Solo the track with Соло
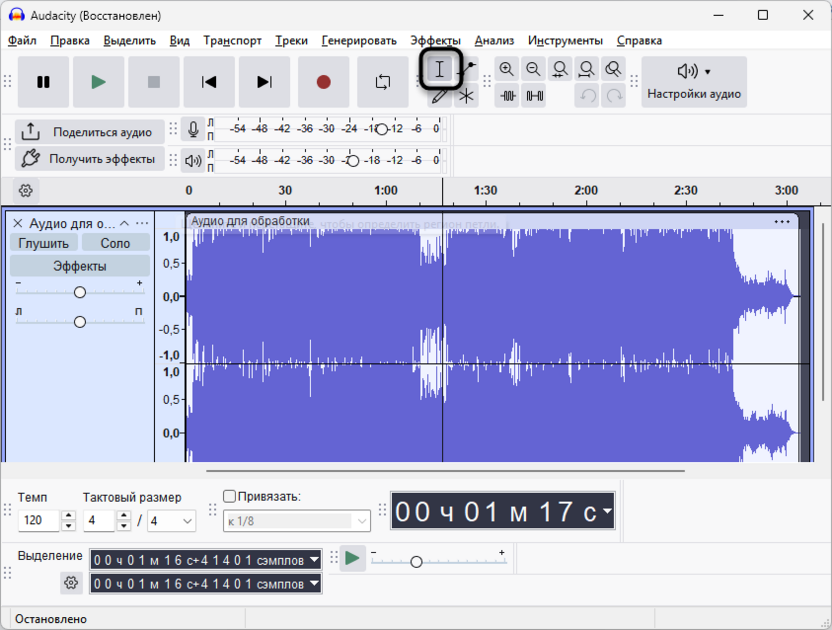Image resolution: width=832 pixels, height=630 pixels. pos(115,243)
